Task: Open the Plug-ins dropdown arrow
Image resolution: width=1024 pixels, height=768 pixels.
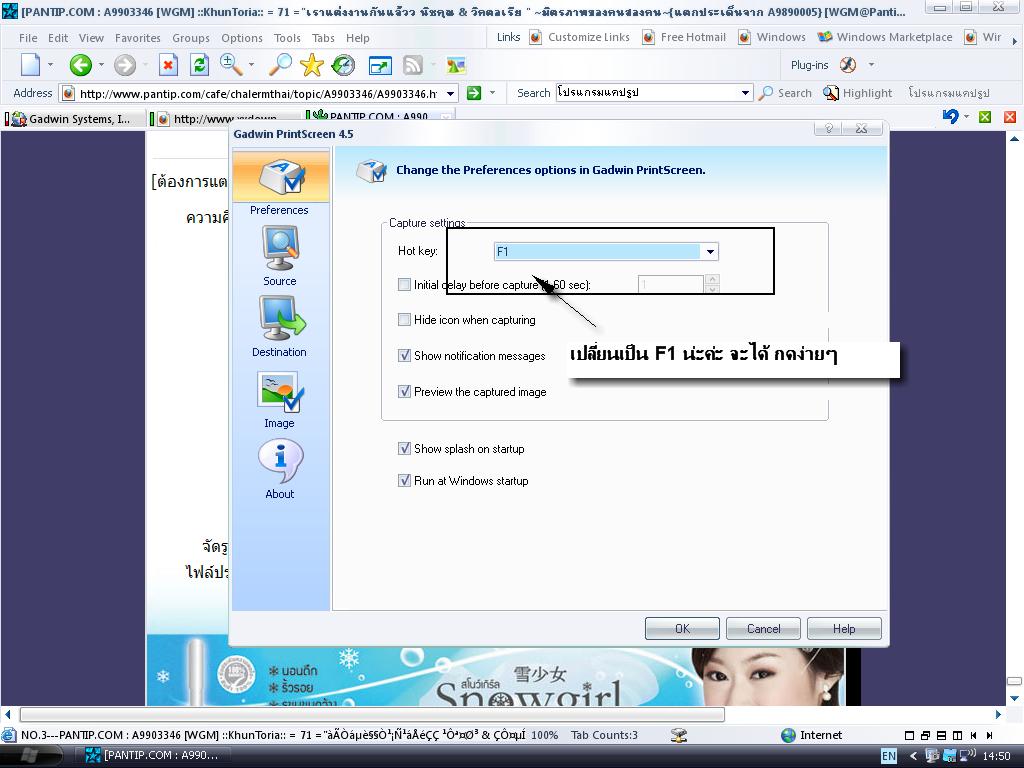Action: click(x=871, y=65)
